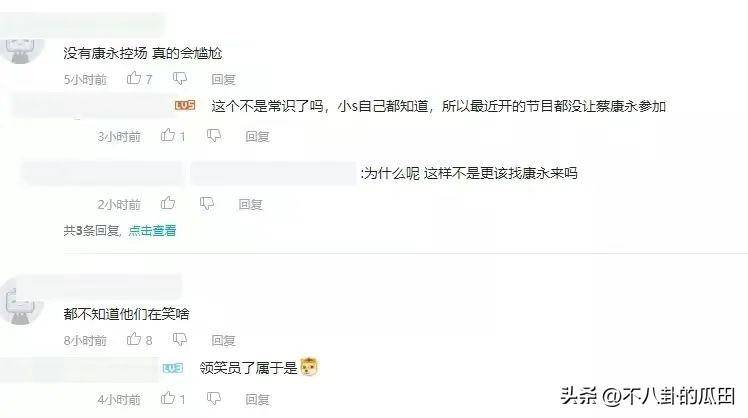Reply to the 8小时前 comment
This screenshot has height=418, width=748.
point(223,340)
